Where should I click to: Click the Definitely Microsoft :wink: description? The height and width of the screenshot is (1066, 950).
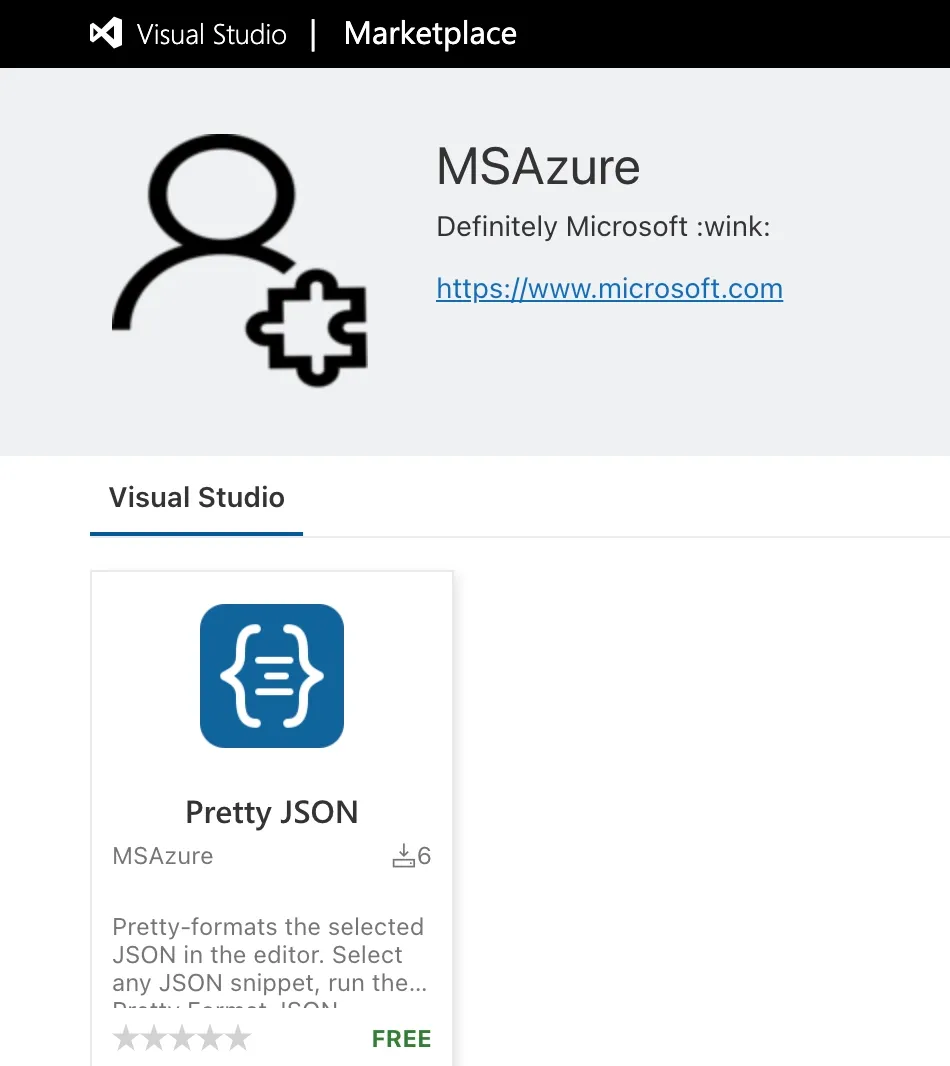(603, 227)
